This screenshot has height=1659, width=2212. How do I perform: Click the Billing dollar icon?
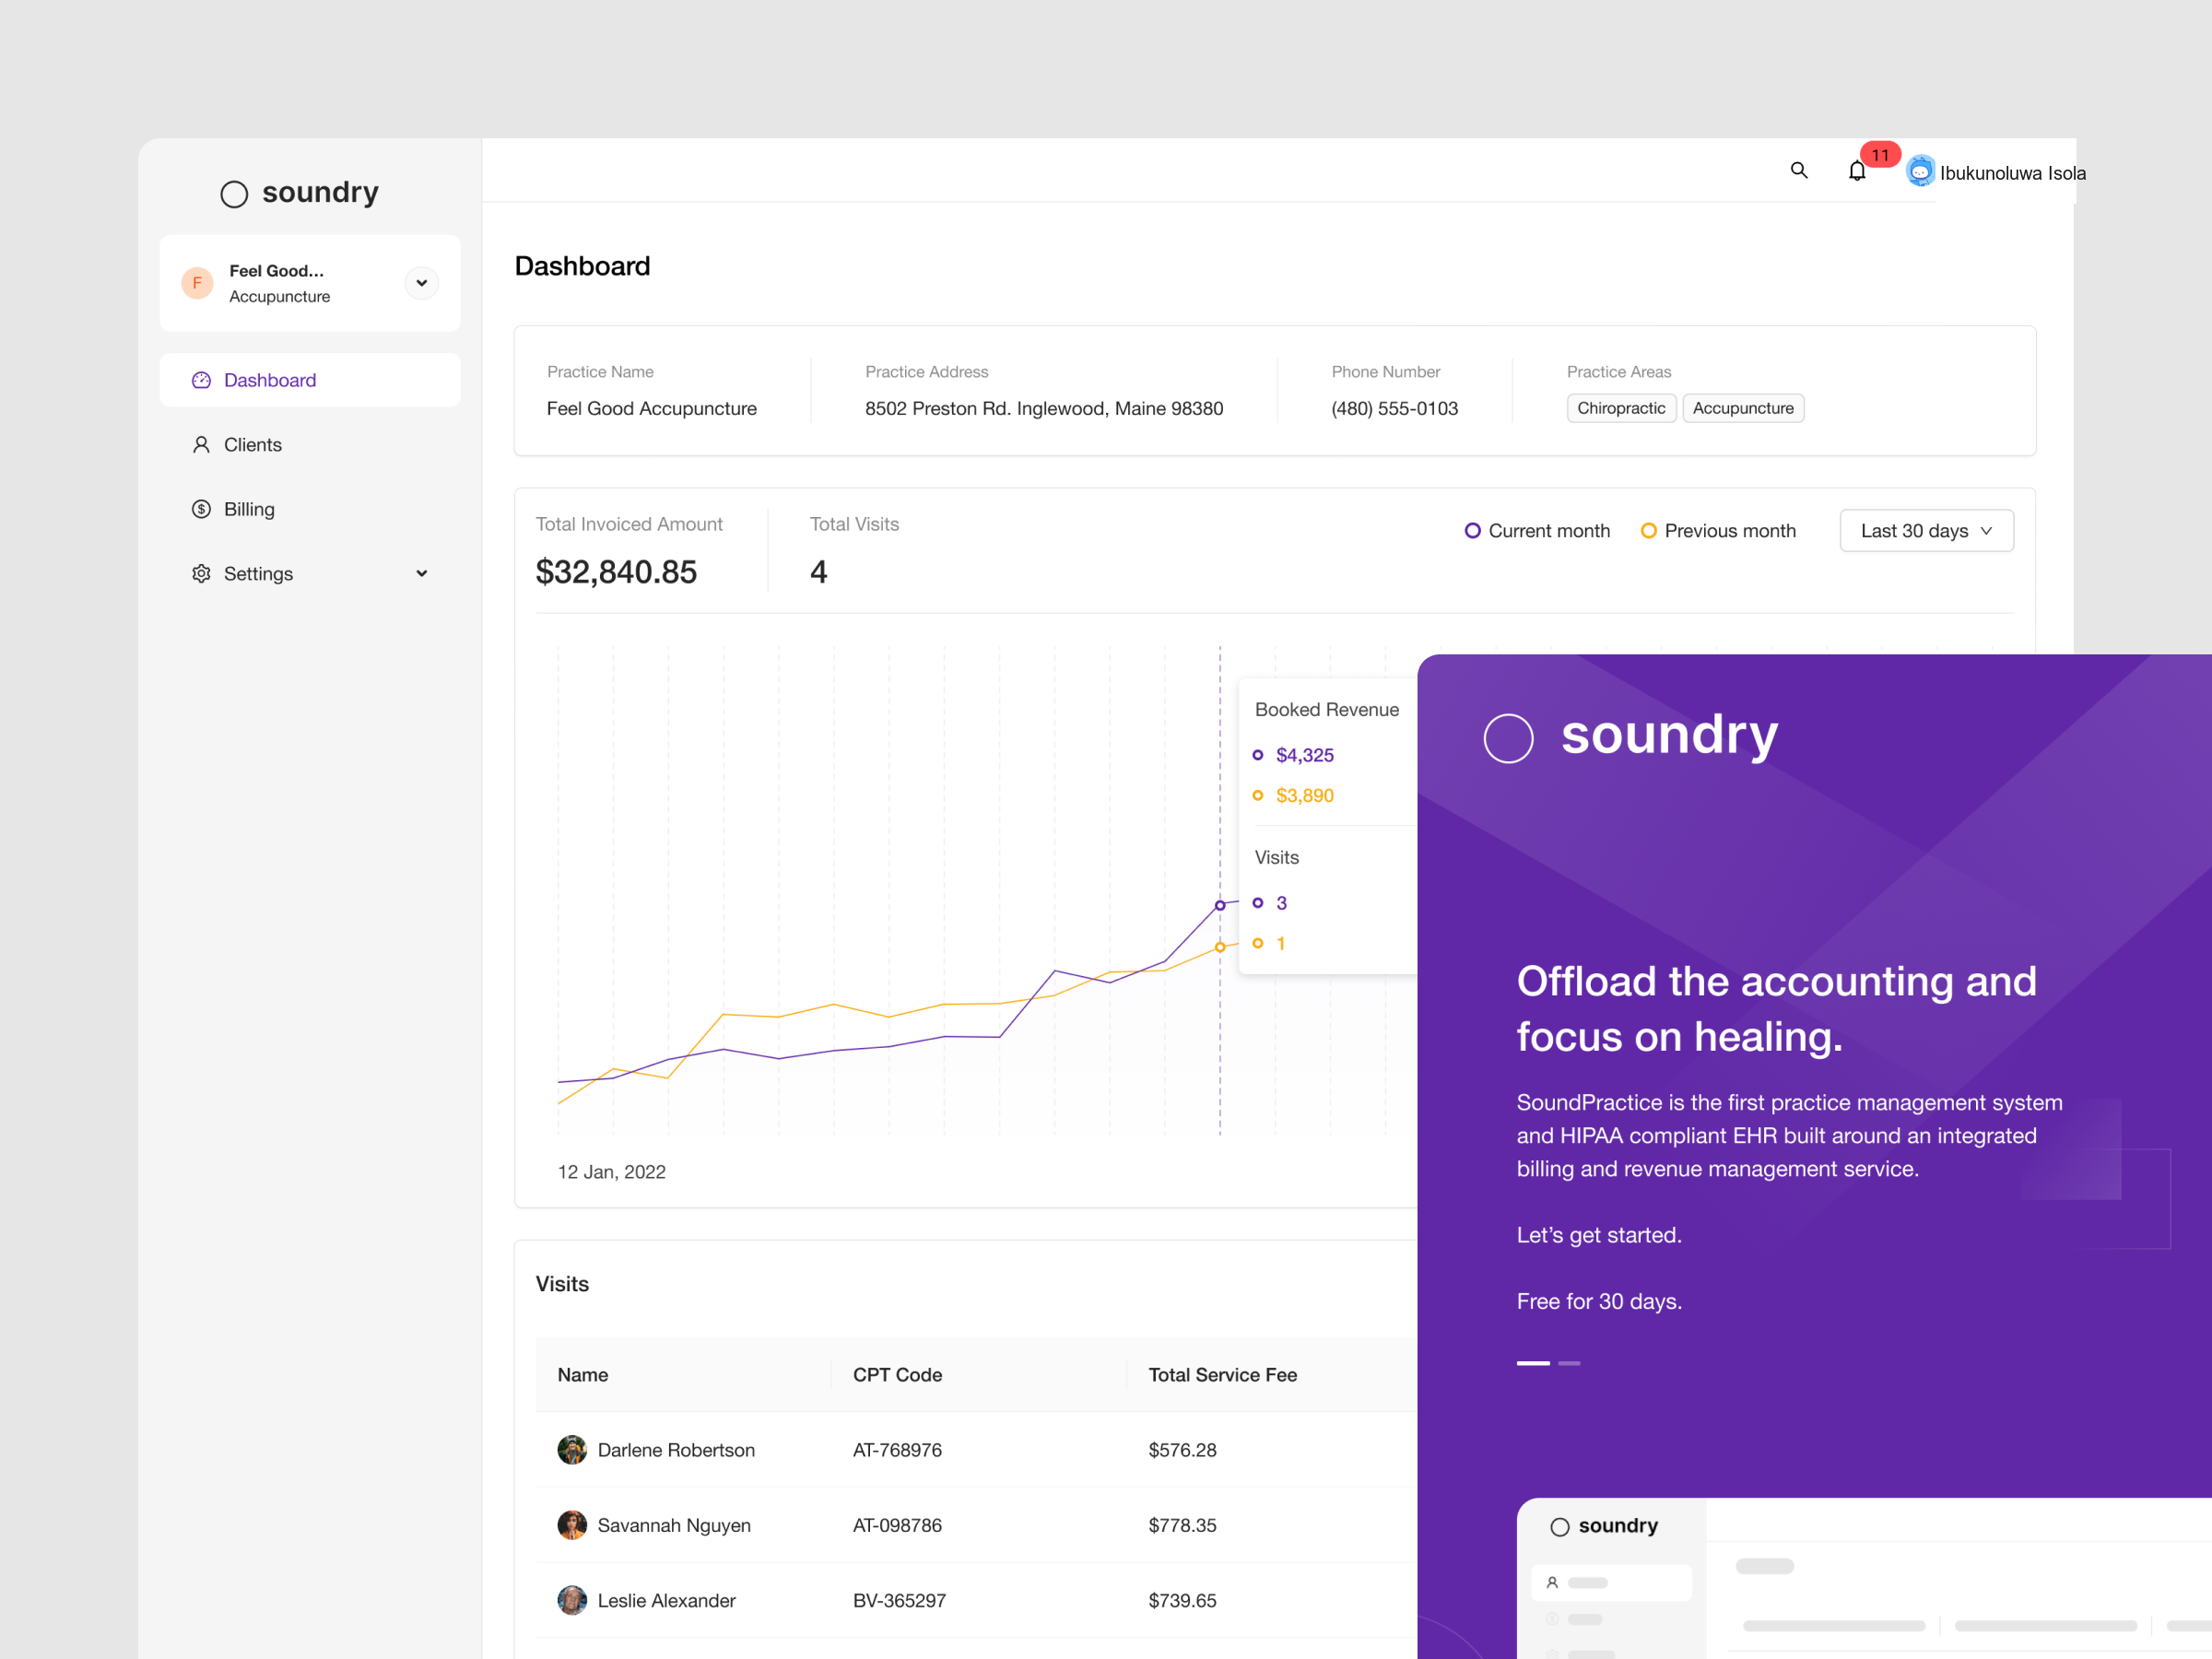[x=201, y=509]
